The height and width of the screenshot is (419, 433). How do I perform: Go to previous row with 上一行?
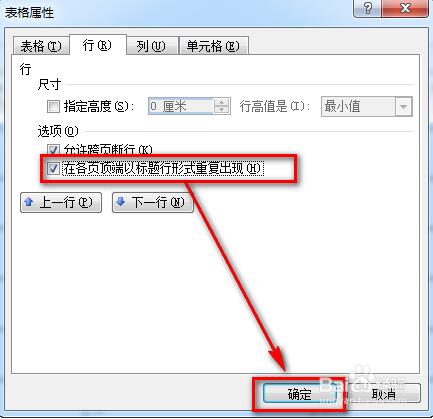[x=61, y=202]
